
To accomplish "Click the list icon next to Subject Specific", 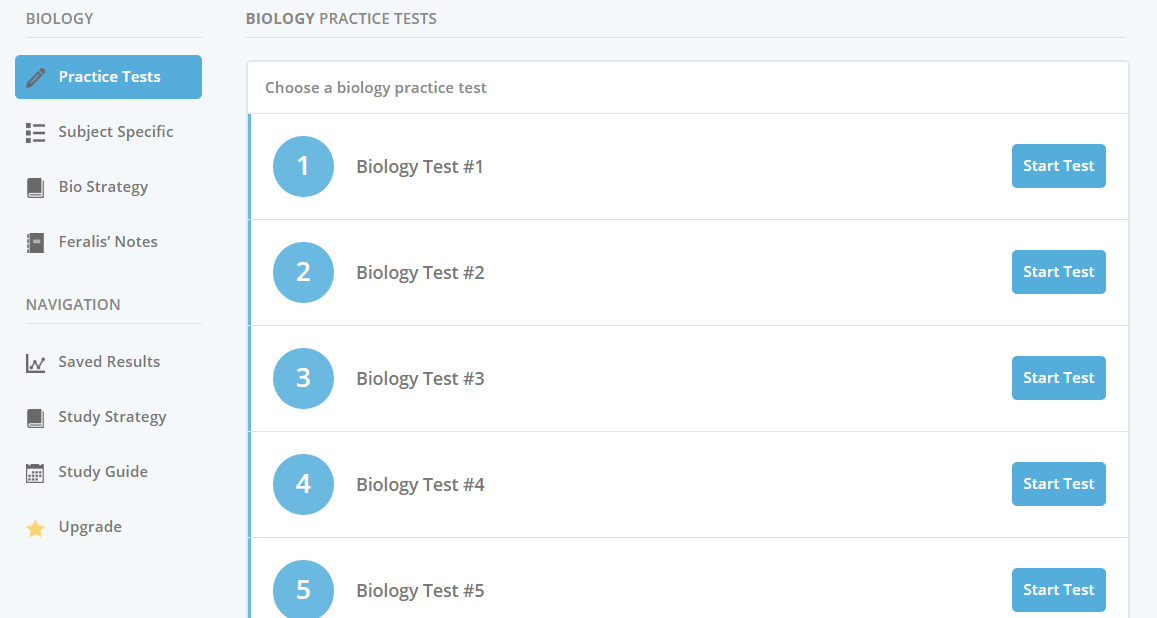I will [x=35, y=133].
